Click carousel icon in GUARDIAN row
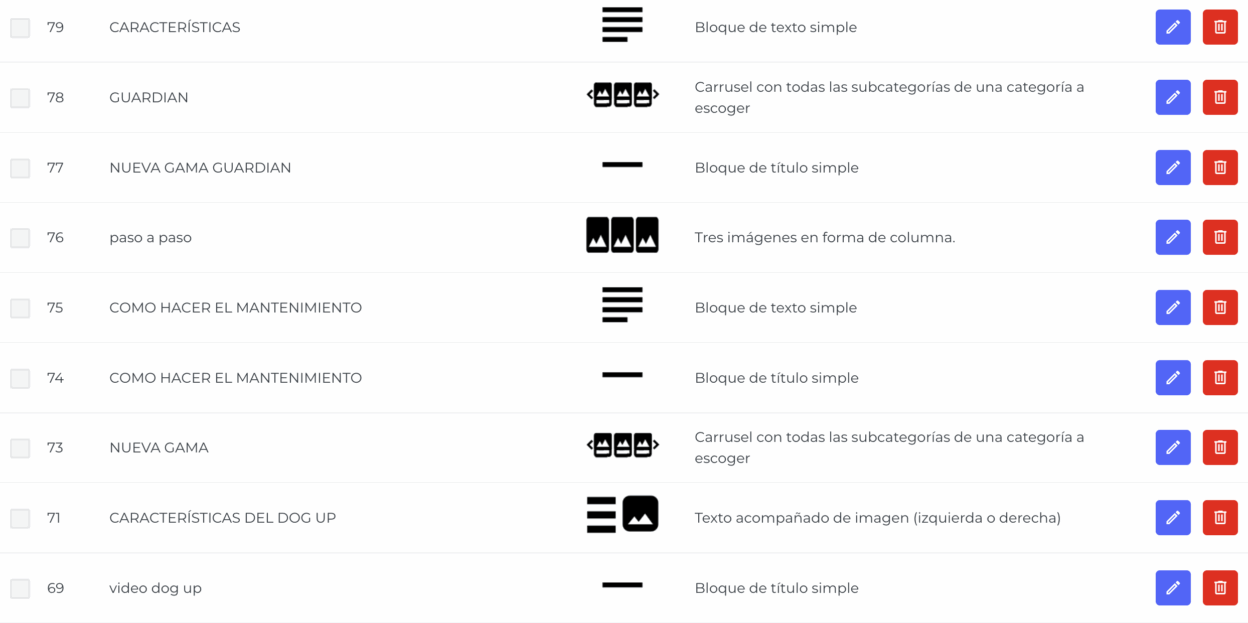This screenshot has width=1248, height=623. point(622,95)
